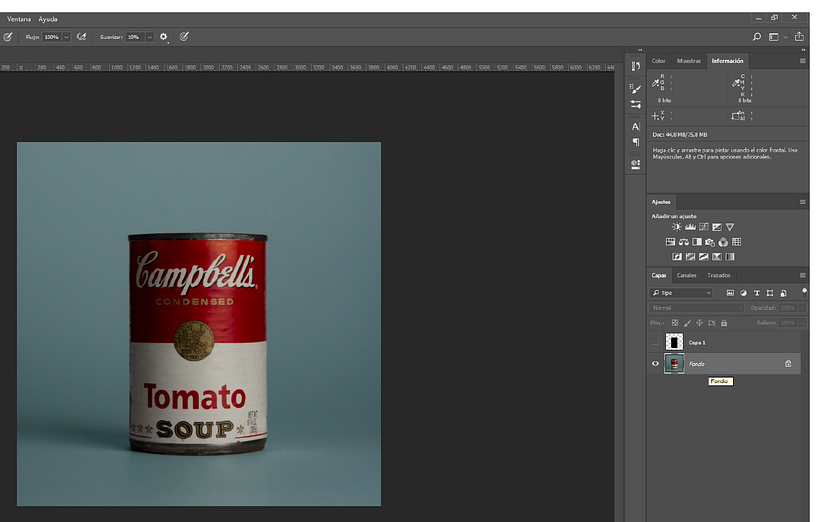Filter layers by shape layers
Image resolution: width=820 pixels, height=522 pixels.
tap(770, 293)
